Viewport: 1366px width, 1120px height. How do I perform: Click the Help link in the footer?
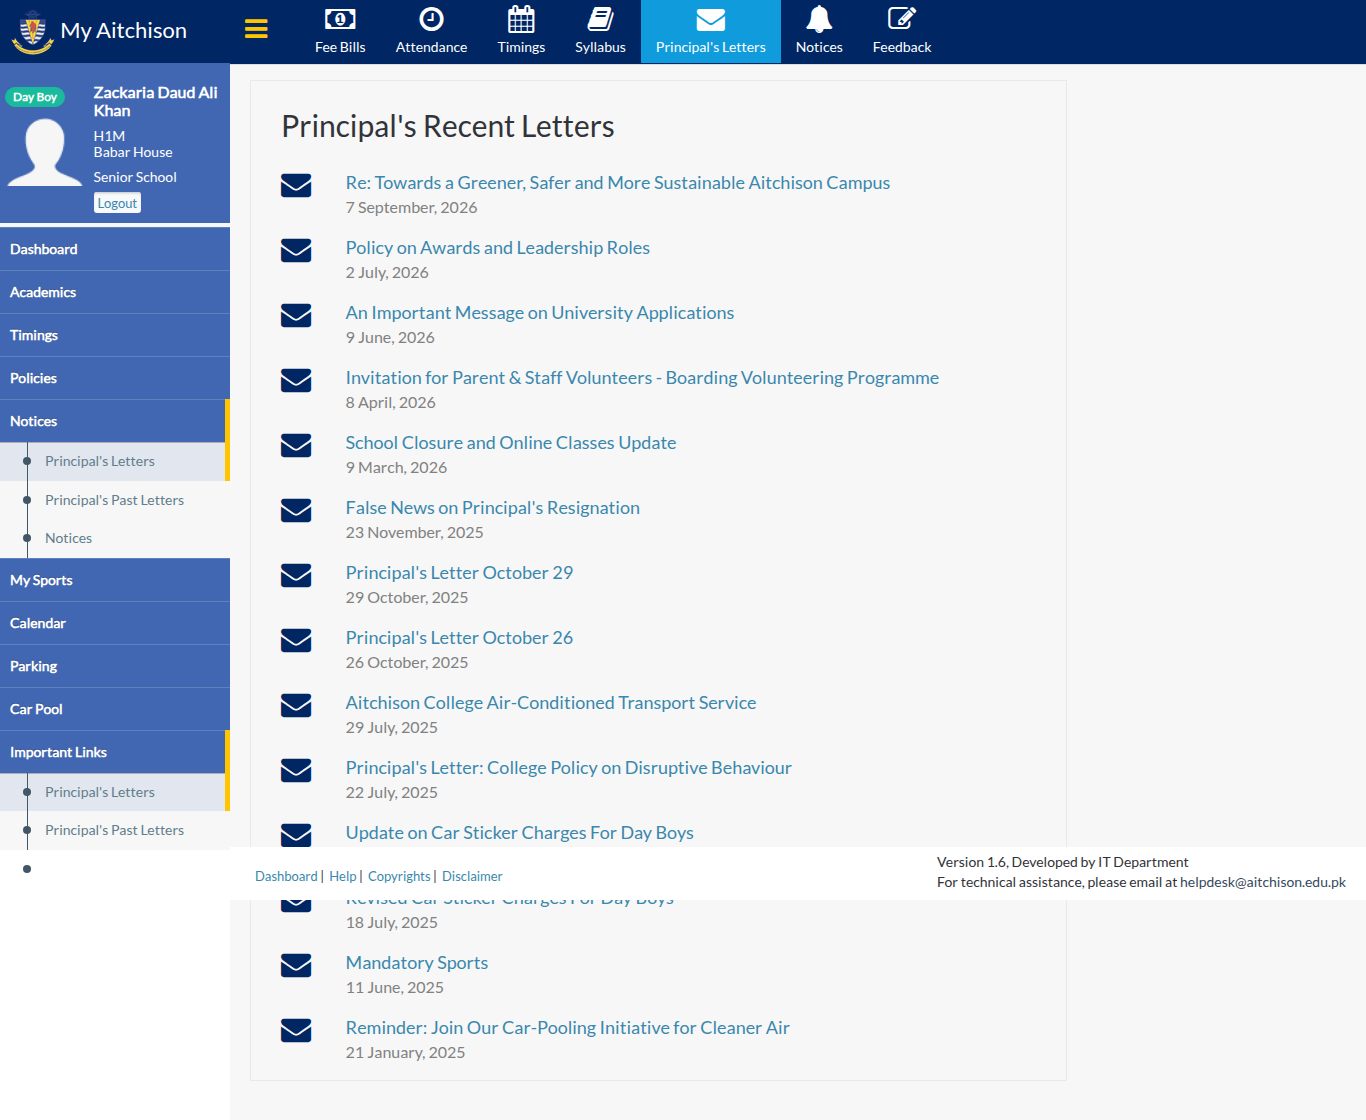click(342, 876)
